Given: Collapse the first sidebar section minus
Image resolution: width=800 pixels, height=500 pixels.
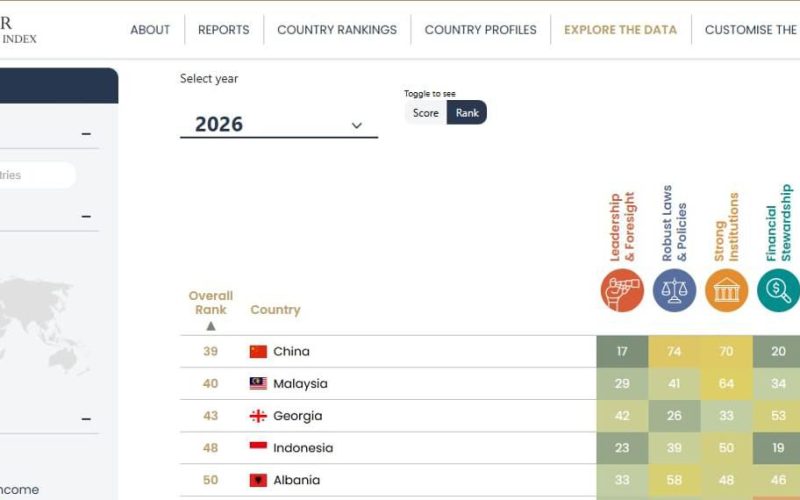Looking at the screenshot, I should [x=86, y=134].
